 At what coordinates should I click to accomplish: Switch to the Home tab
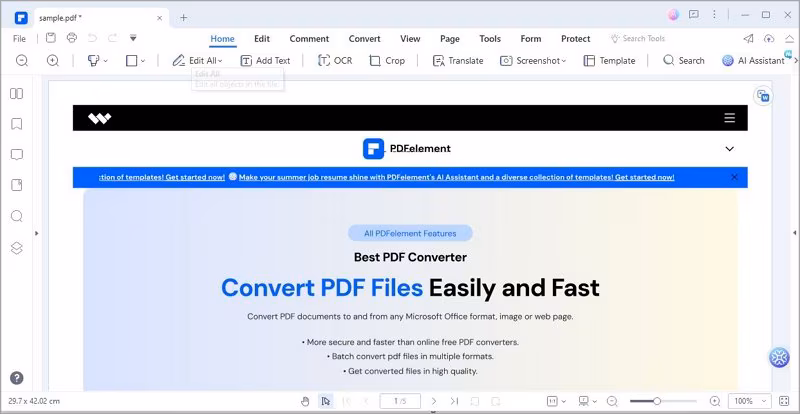[x=222, y=38]
